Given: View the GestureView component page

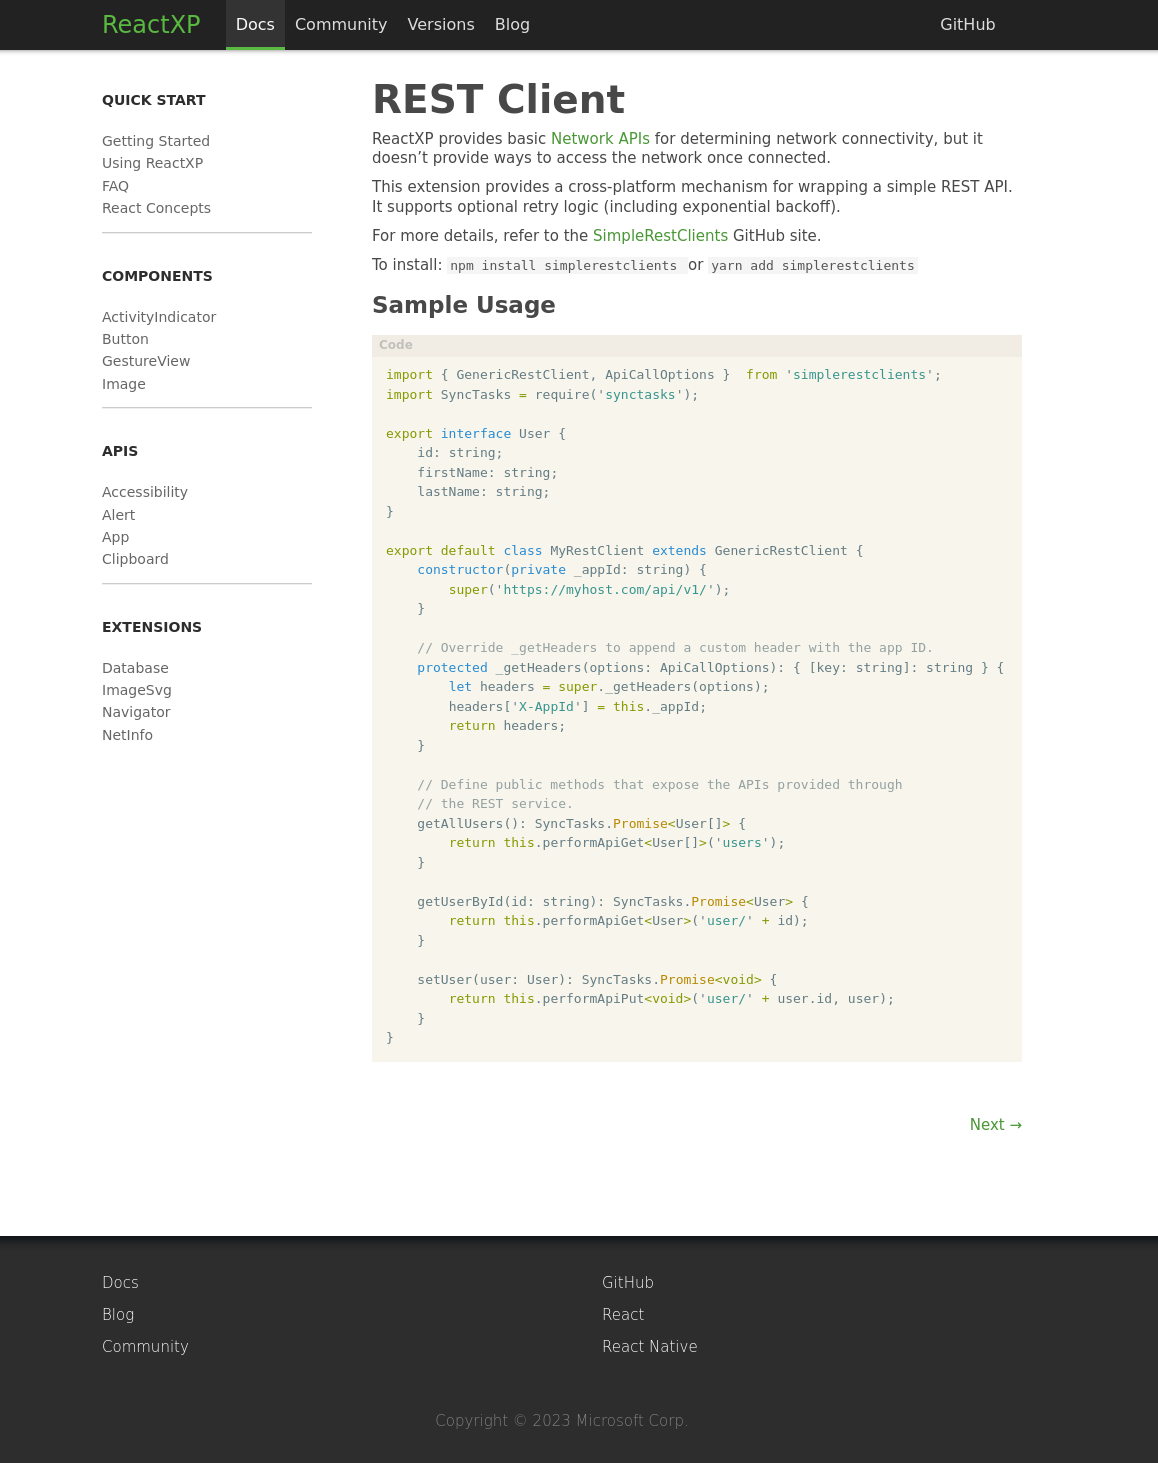Looking at the screenshot, I should [x=146, y=361].
